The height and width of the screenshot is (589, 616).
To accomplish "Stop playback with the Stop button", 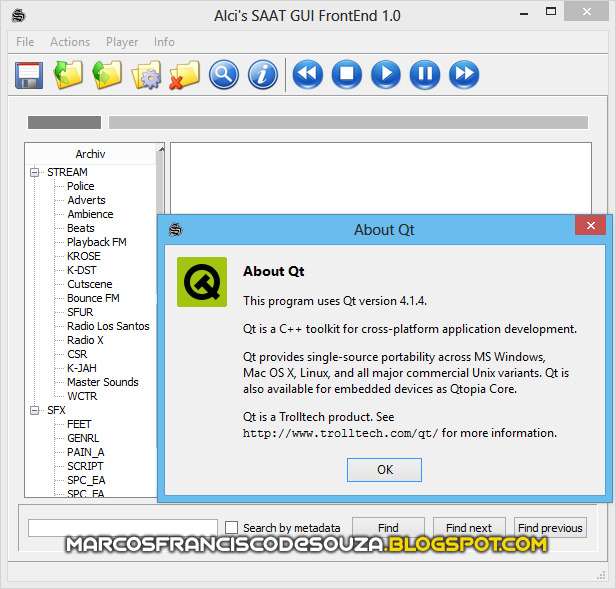I will tap(347, 75).
